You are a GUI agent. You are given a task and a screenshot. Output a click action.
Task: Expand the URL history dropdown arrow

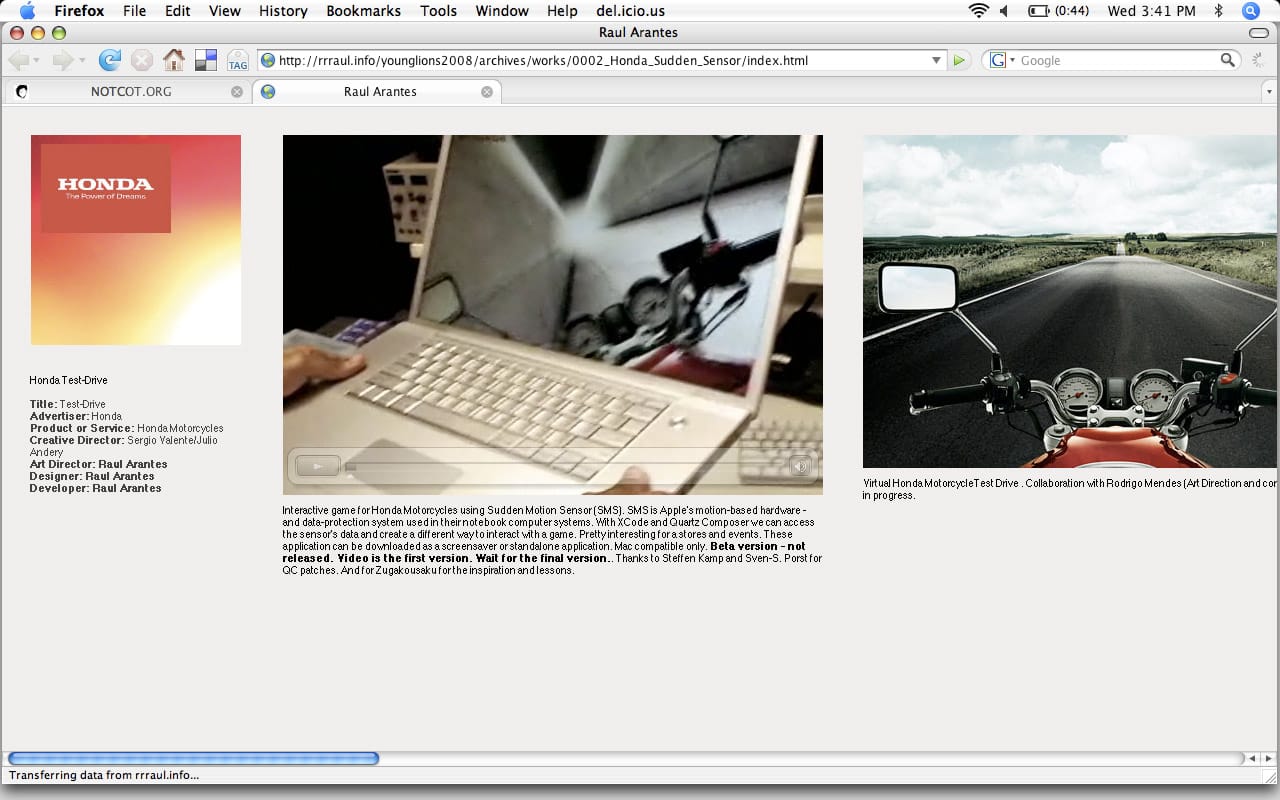(x=936, y=60)
